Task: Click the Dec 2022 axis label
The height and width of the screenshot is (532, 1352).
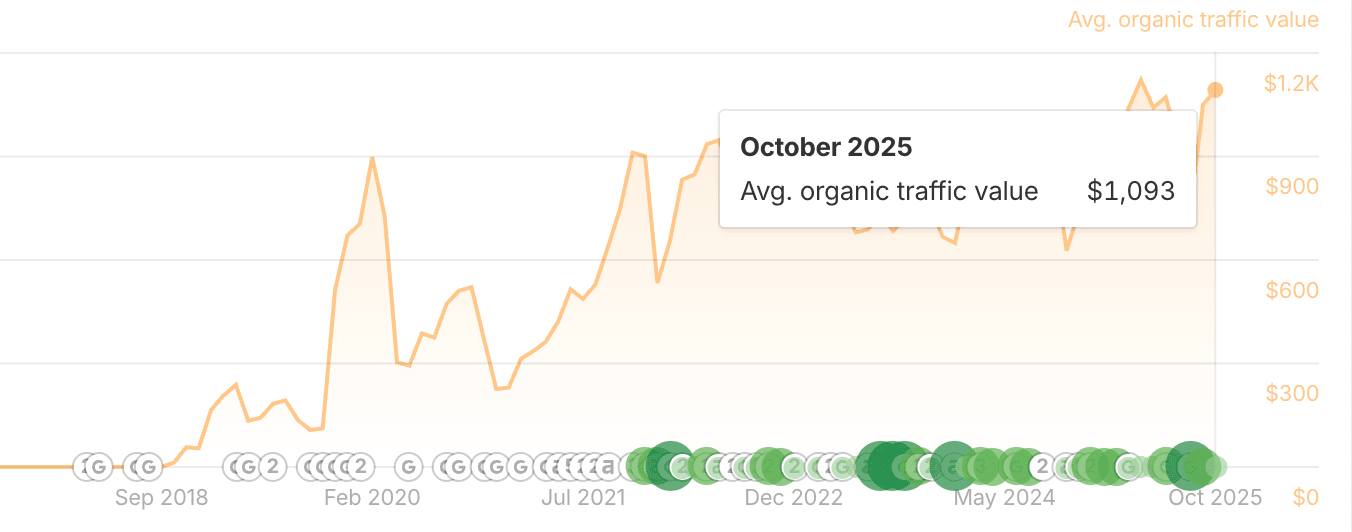Action: point(793,497)
